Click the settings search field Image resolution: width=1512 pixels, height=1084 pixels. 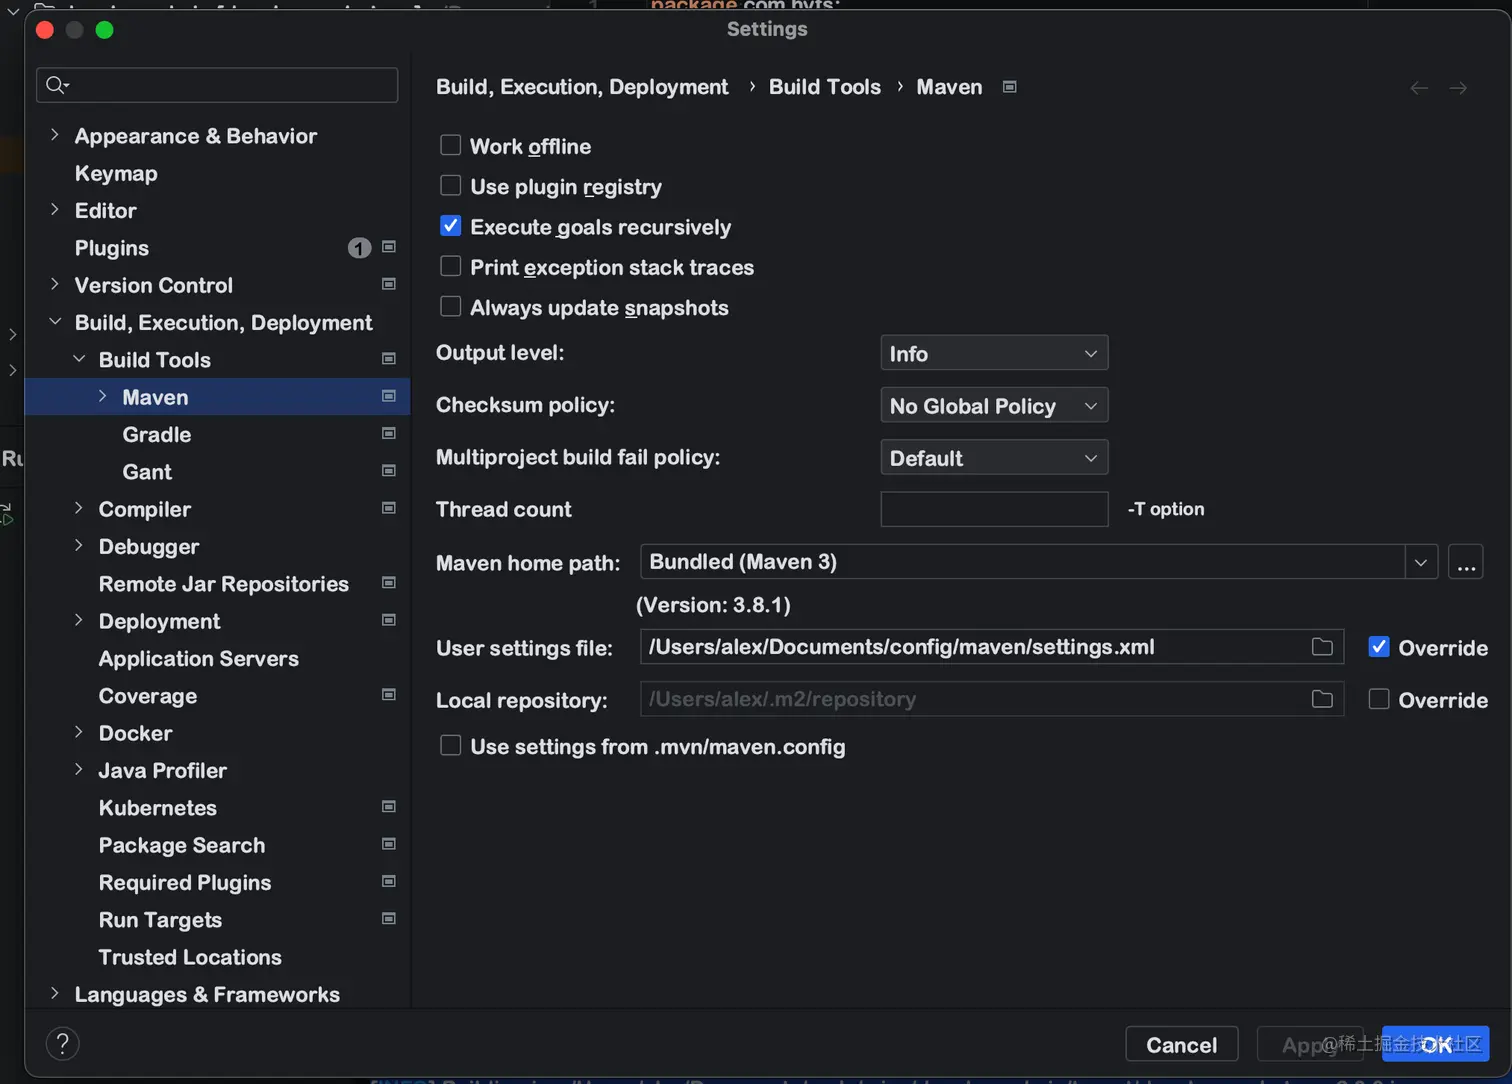pyautogui.click(x=217, y=85)
